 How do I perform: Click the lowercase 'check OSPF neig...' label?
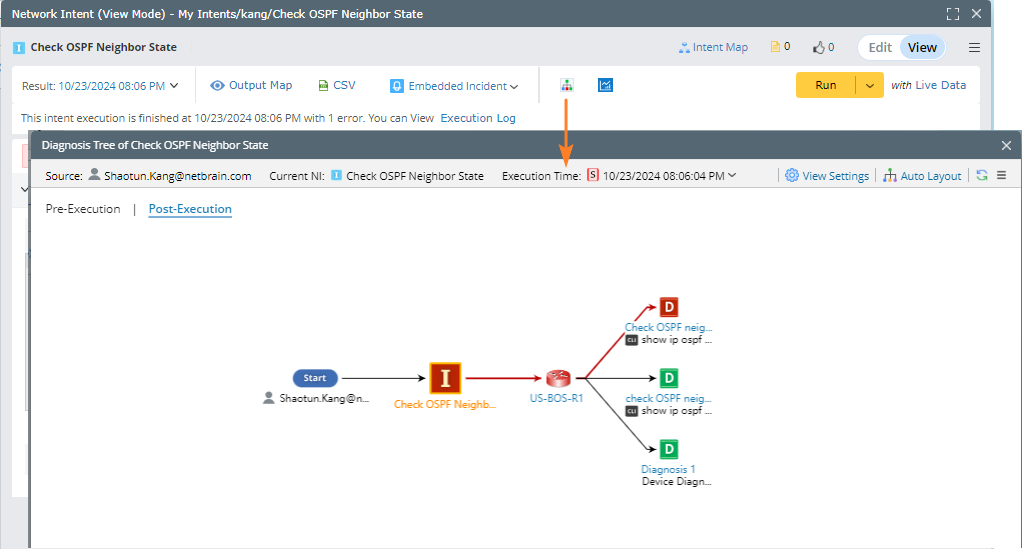coord(668,398)
